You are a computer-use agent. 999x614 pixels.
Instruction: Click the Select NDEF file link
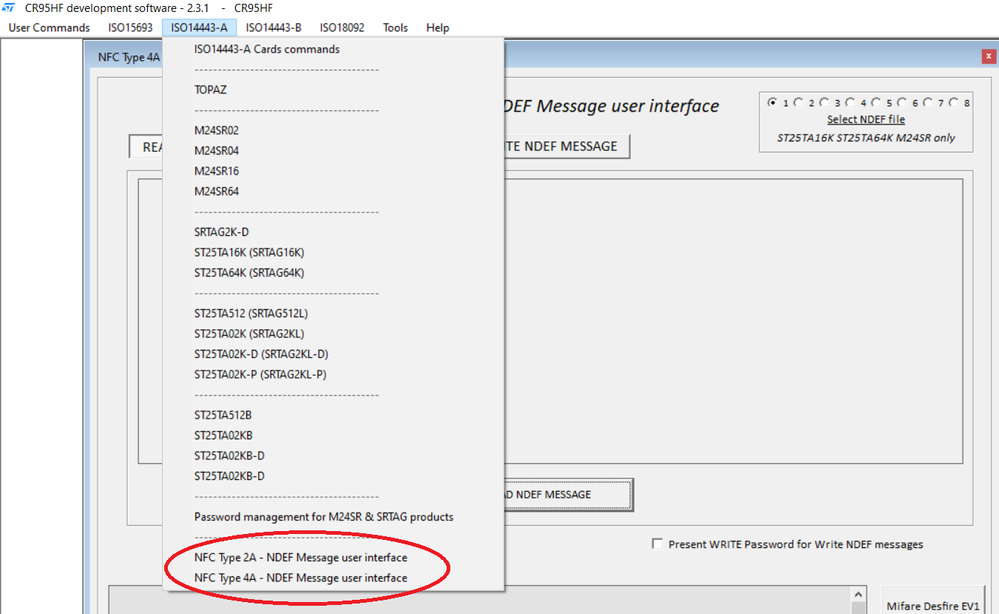point(866,119)
